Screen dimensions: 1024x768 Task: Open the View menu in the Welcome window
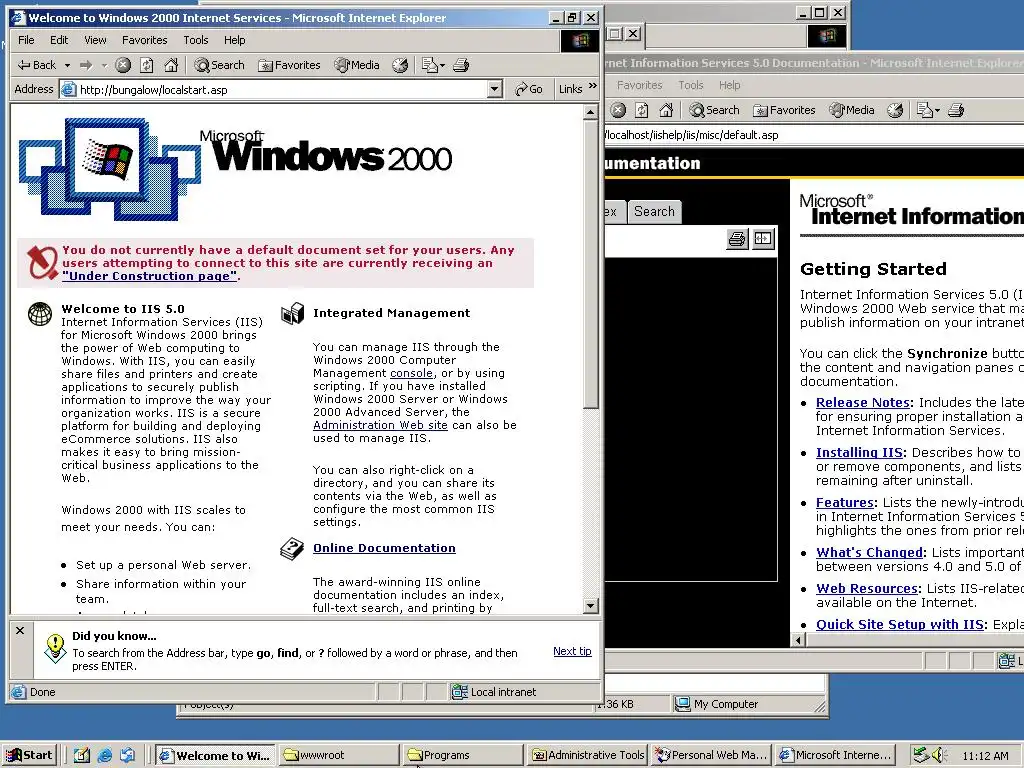point(95,40)
